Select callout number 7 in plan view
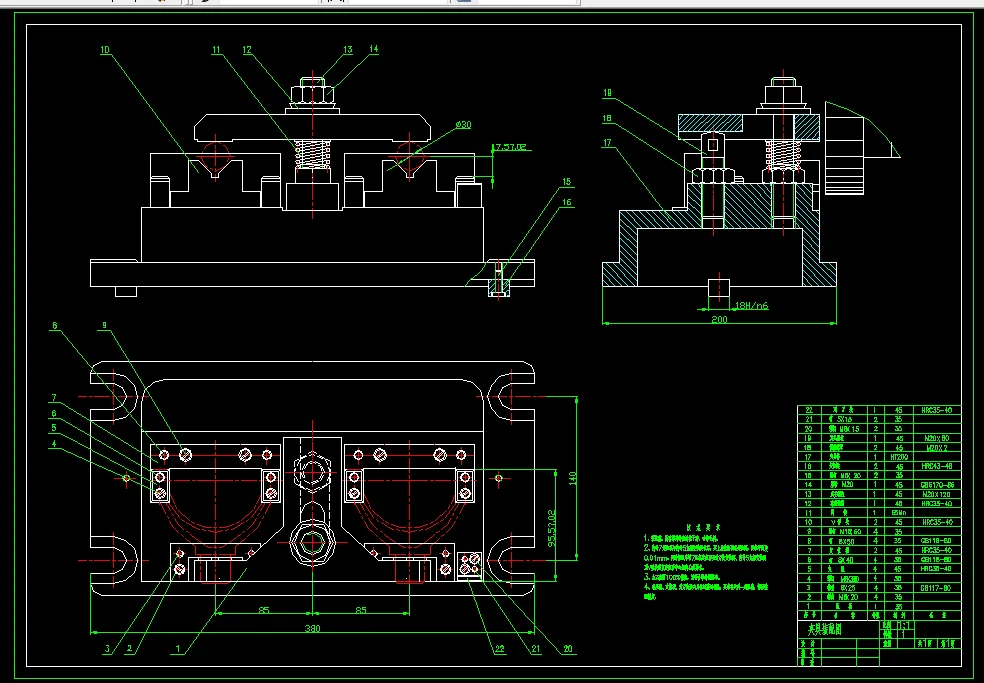Viewport: 984px width, 683px height. click(x=54, y=397)
